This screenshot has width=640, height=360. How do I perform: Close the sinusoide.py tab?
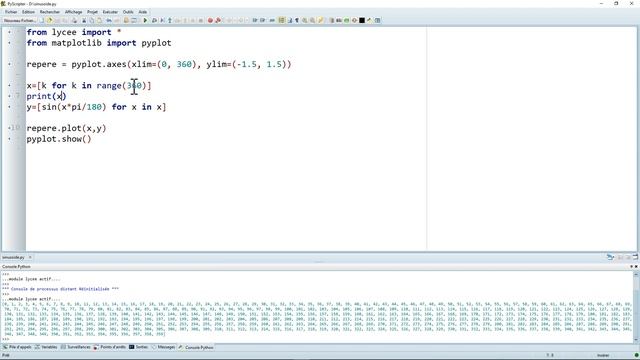pyautogui.click(x=30, y=257)
